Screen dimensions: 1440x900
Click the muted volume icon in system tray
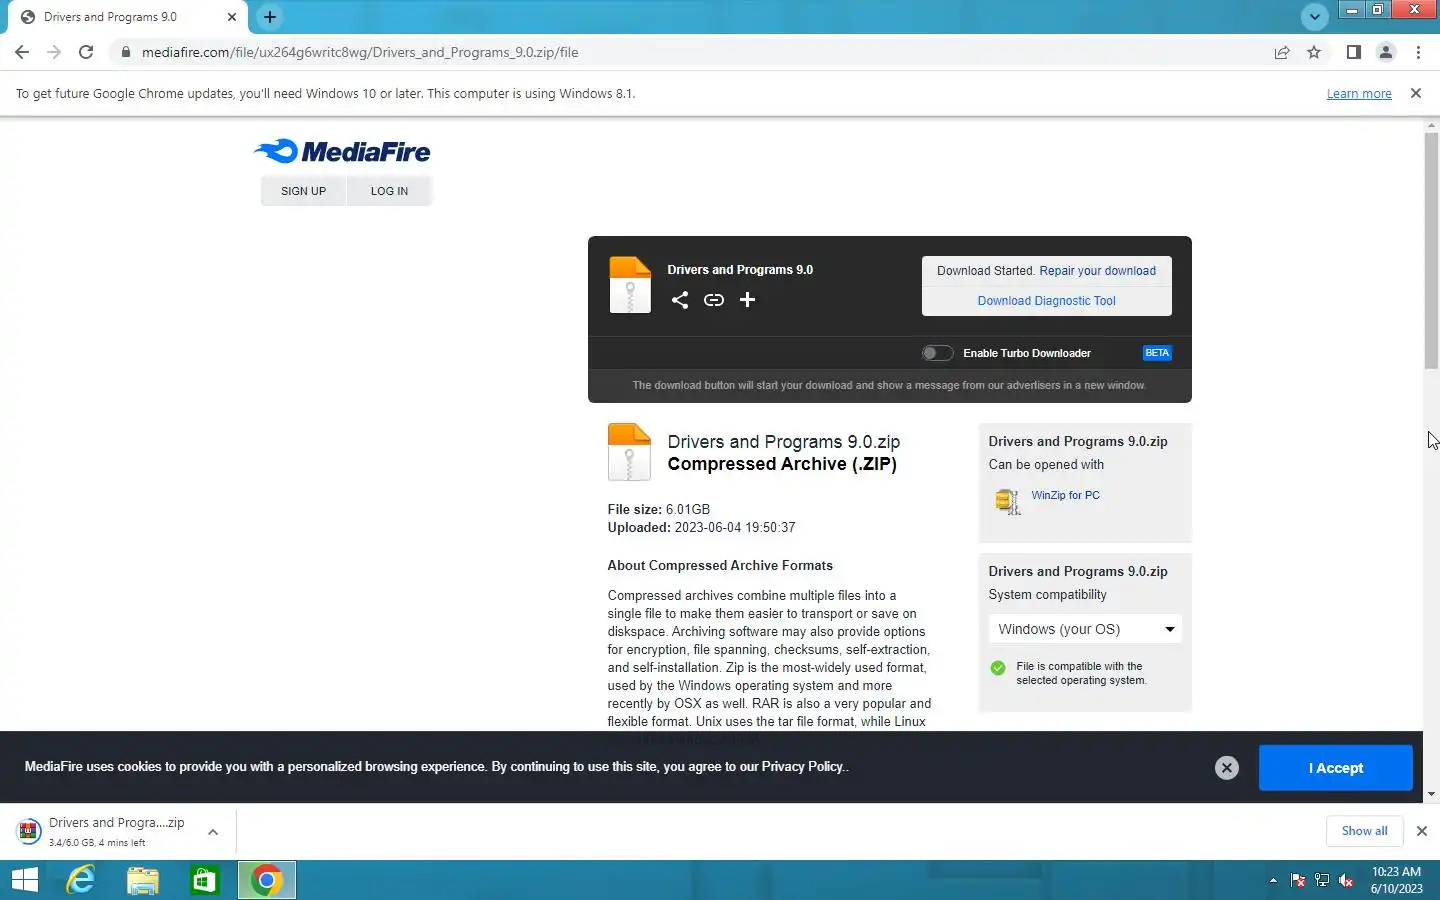(1347, 881)
